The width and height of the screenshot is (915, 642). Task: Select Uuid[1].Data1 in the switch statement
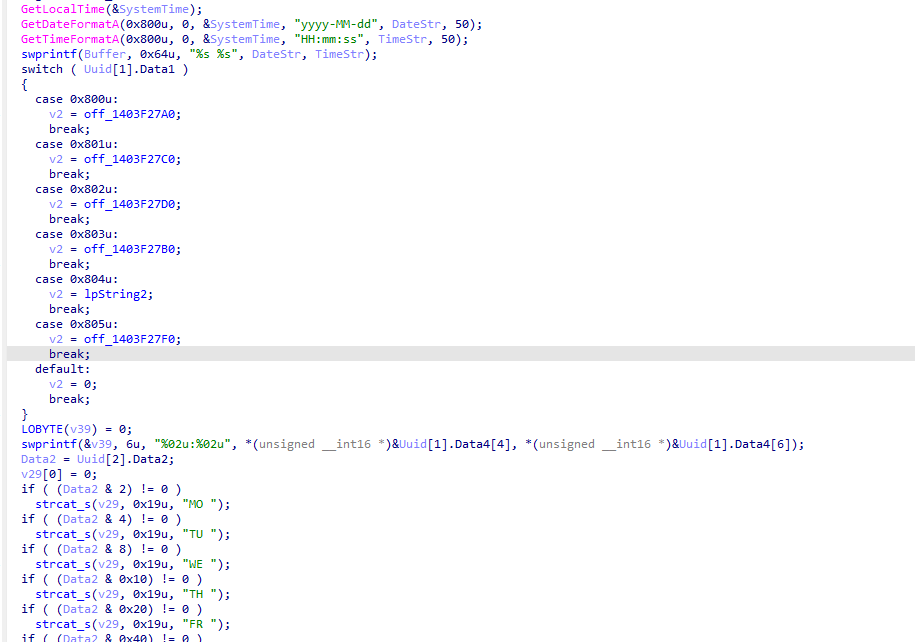(x=129, y=69)
